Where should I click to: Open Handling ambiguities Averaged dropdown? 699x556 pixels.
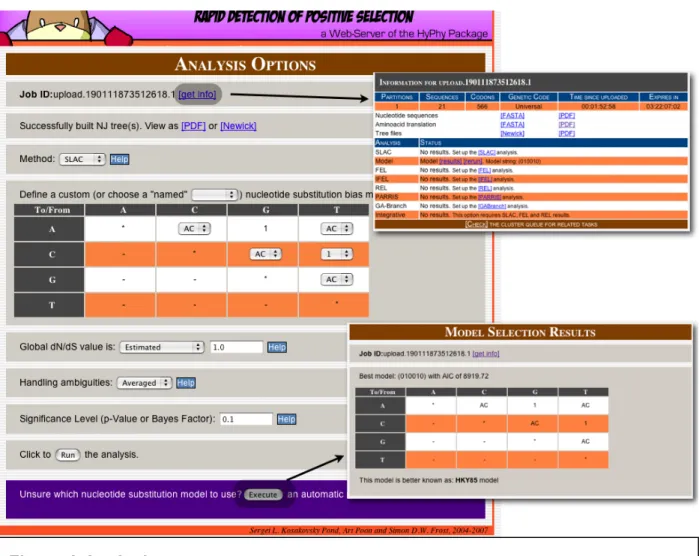click(144, 383)
